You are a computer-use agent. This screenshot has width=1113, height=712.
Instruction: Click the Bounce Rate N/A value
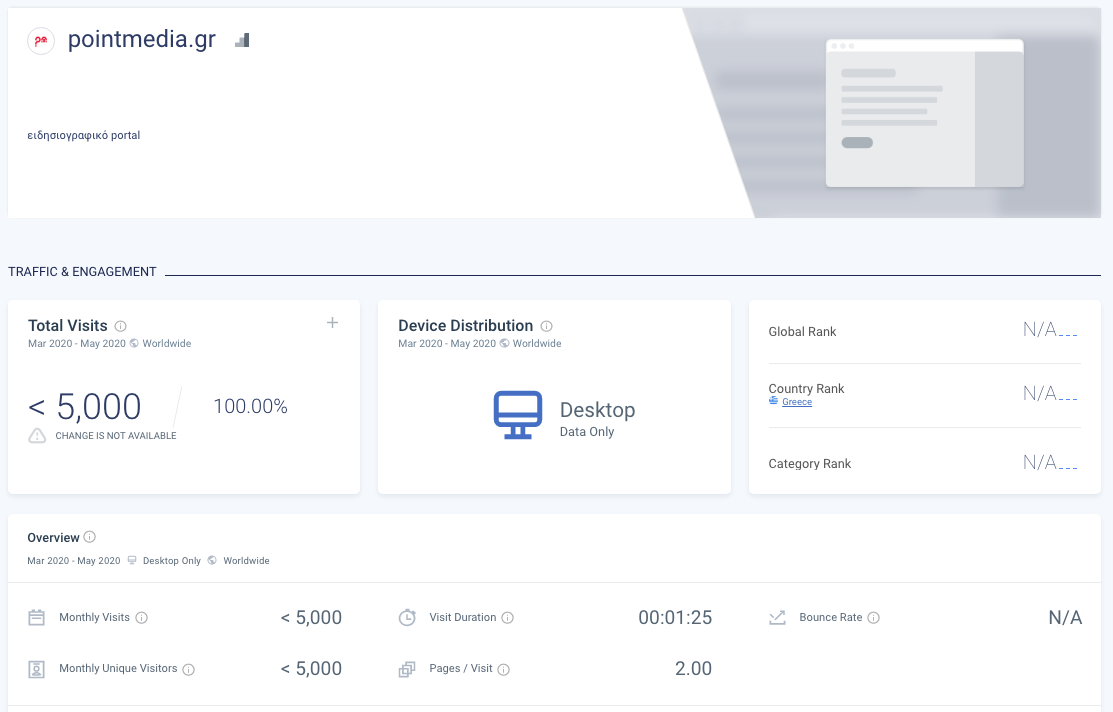coord(1065,618)
